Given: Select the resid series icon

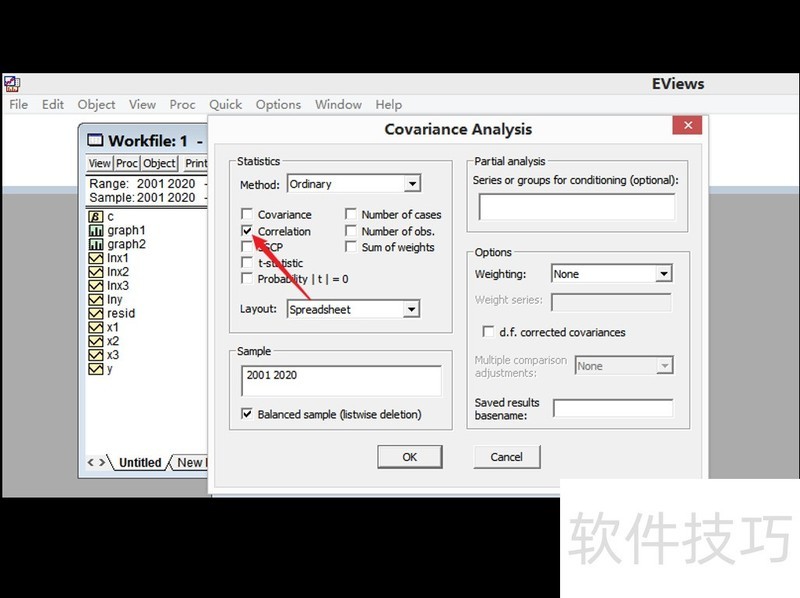Looking at the screenshot, I should tap(95, 313).
